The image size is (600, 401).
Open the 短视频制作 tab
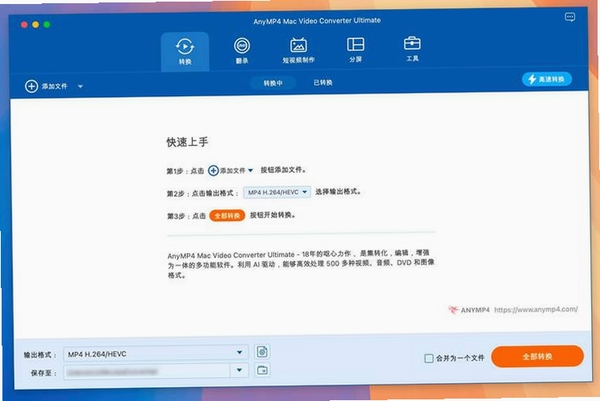[298, 51]
